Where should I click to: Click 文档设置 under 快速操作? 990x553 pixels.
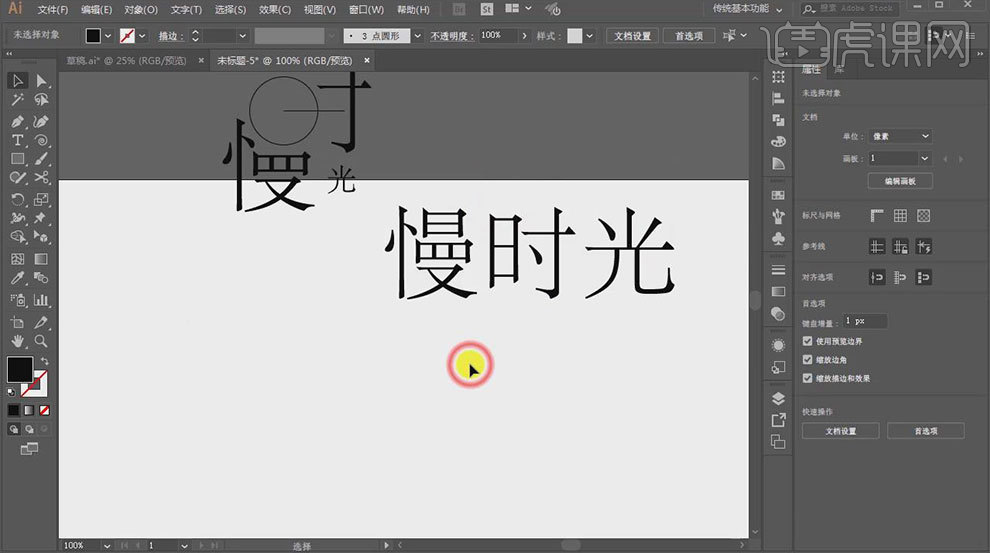click(840, 431)
